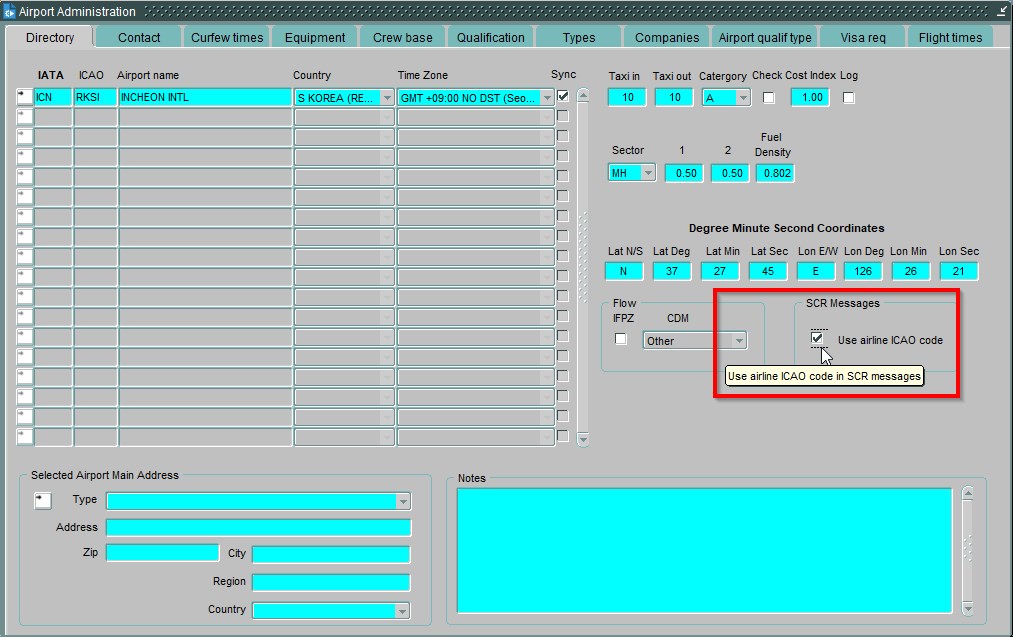The width and height of the screenshot is (1013, 637).
Task: Uncheck the Sync checkbox for INCHEON INTL
Action: [563, 97]
